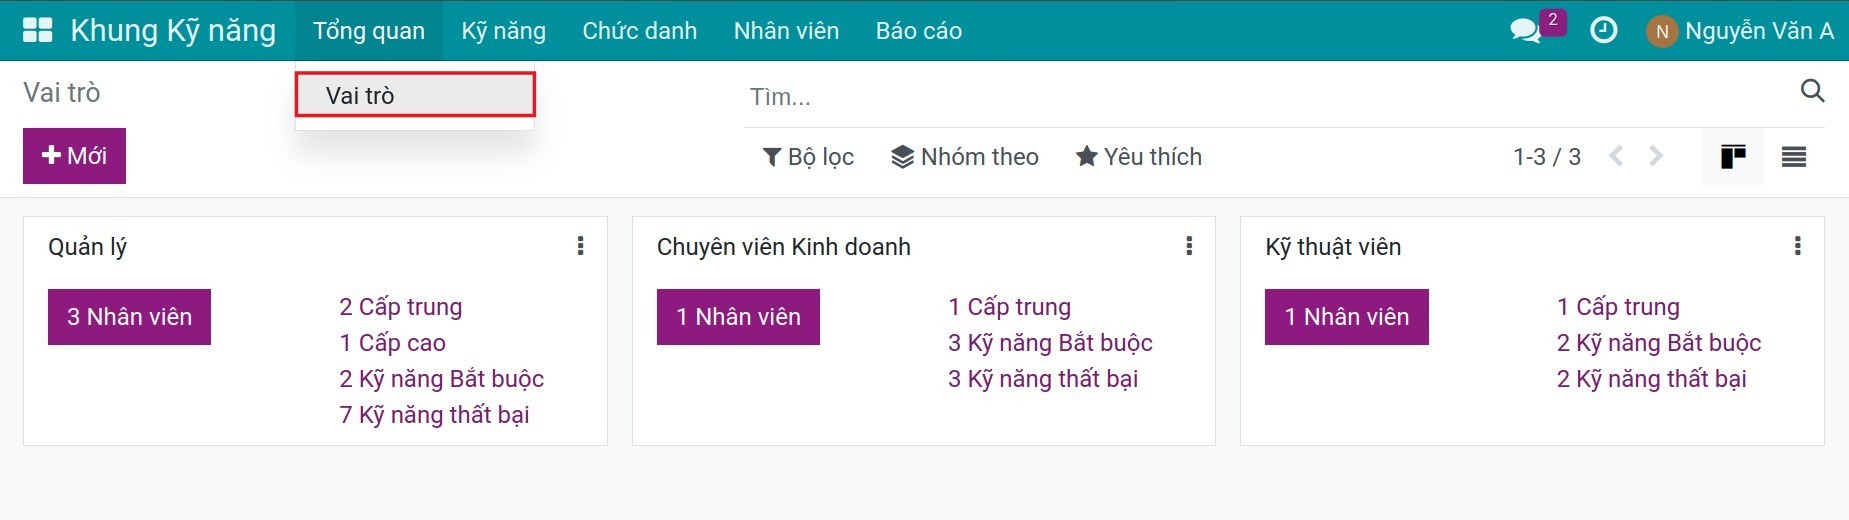
Task: Click Chuyên viên Kinh doanh card title
Action: 784,247
